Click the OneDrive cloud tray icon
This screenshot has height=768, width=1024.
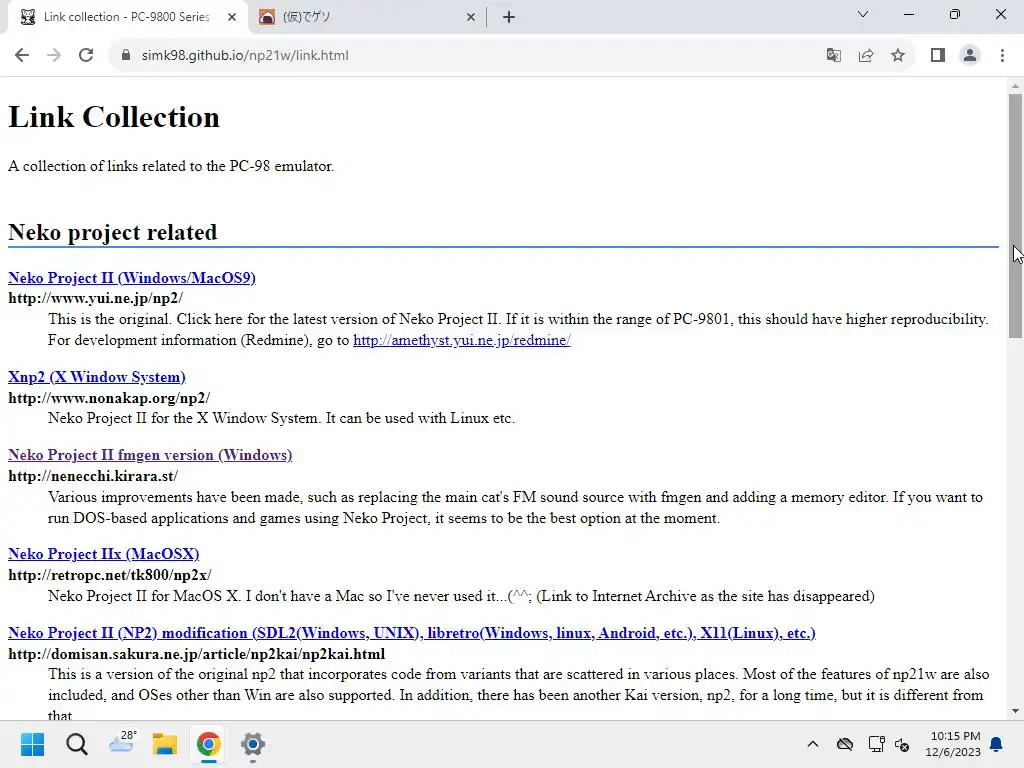[844, 744]
